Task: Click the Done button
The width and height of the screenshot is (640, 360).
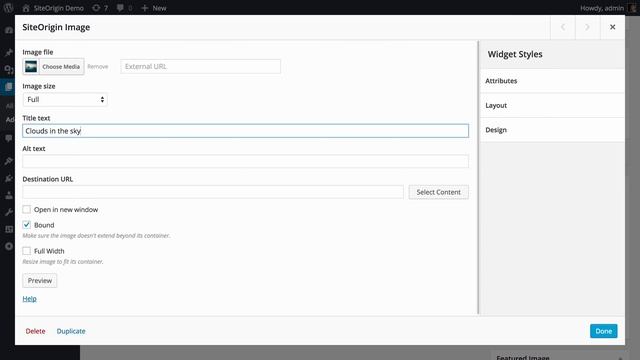Action: point(604,331)
